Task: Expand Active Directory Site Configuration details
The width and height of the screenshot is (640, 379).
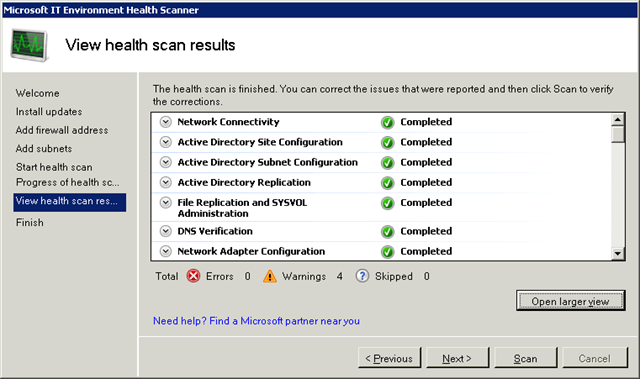Action: tap(165, 142)
